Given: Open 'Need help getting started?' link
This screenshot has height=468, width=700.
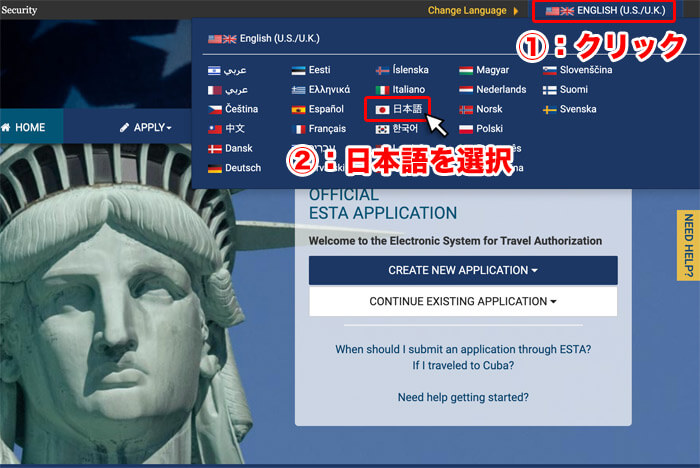Looking at the screenshot, I should 463,397.
